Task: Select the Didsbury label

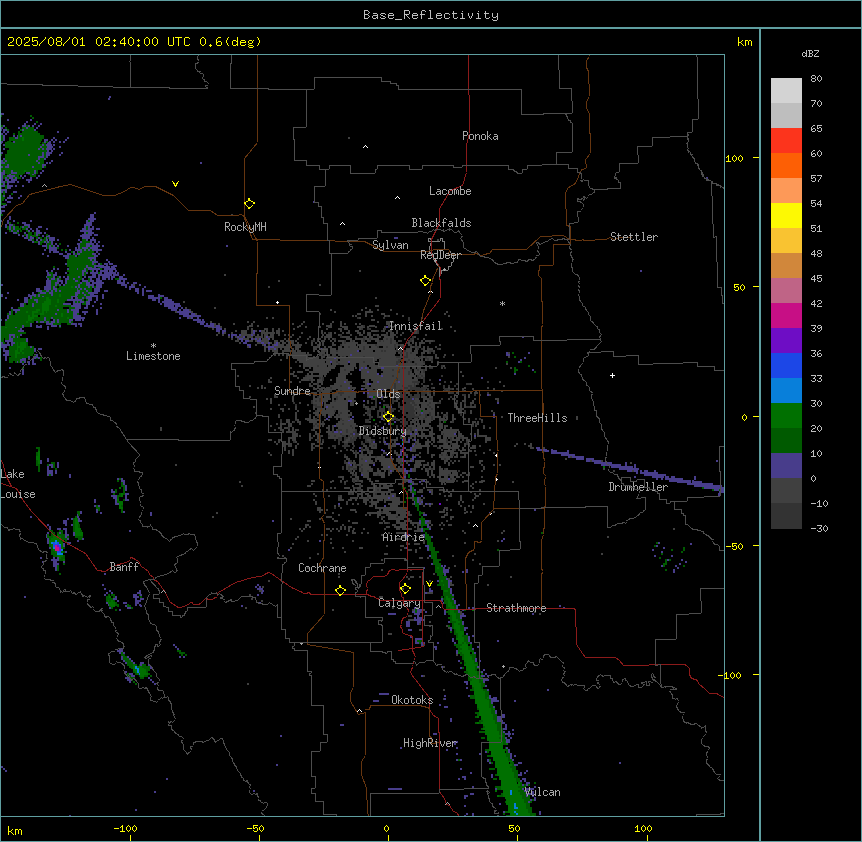Action: (383, 431)
